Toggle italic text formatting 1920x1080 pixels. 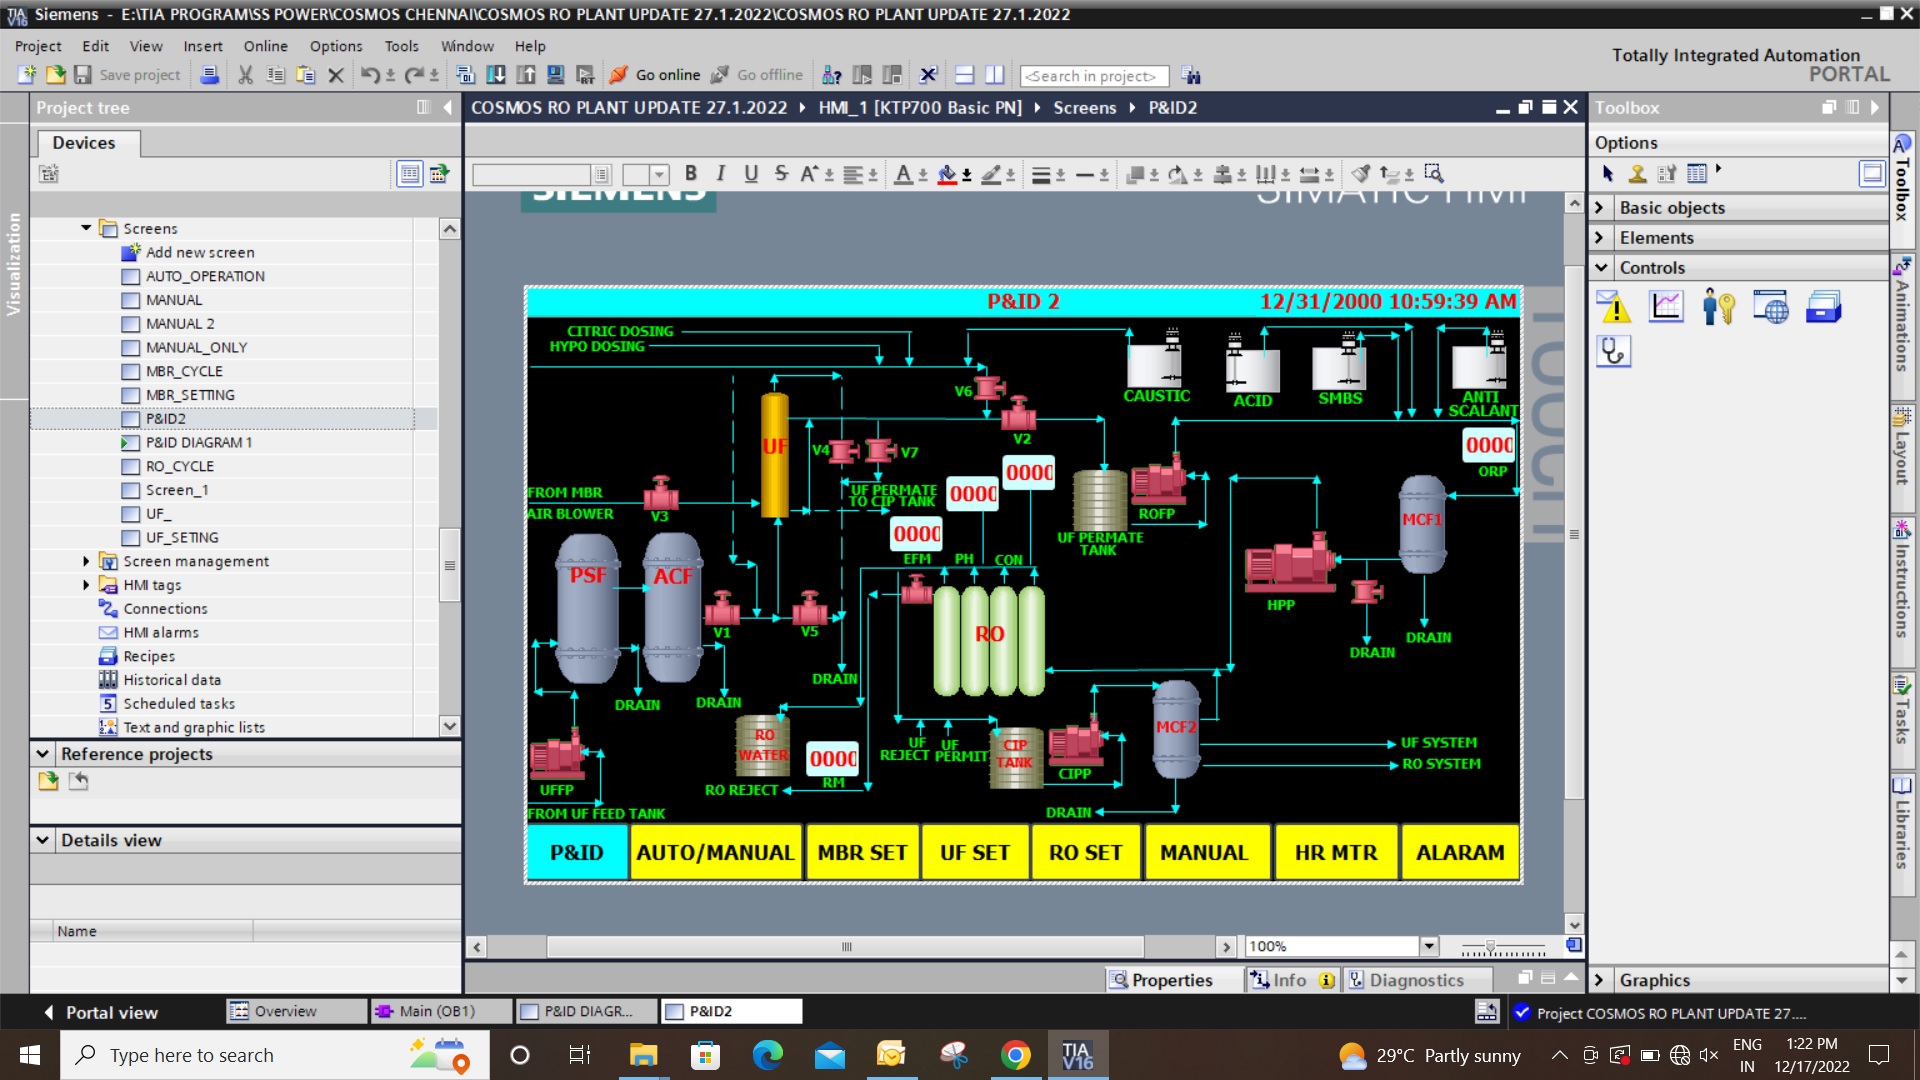click(x=720, y=174)
